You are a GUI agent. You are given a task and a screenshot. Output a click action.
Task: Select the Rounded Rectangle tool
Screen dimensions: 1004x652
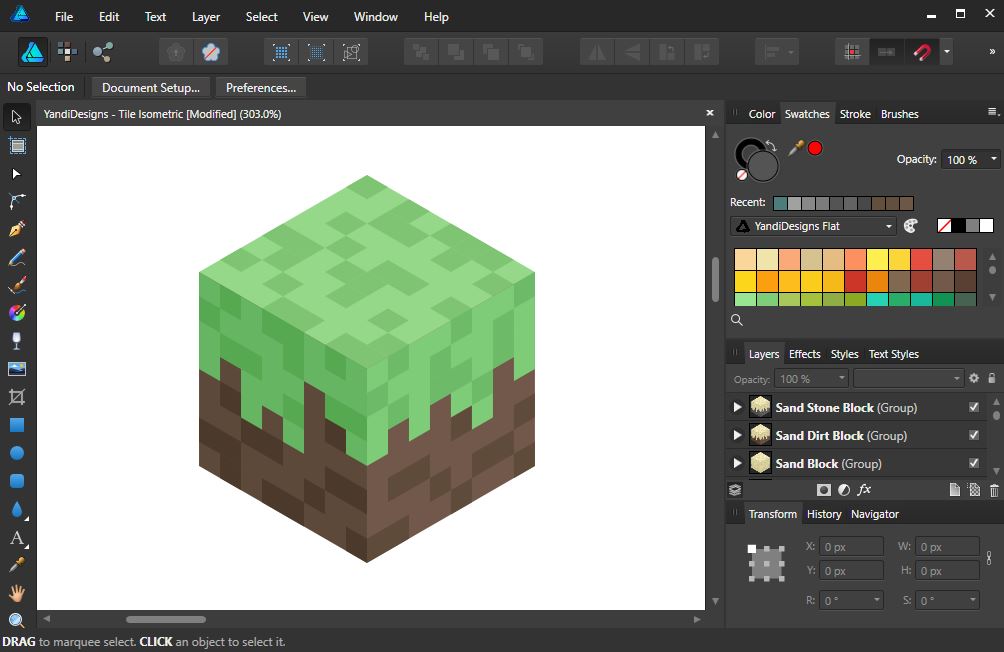[17, 481]
